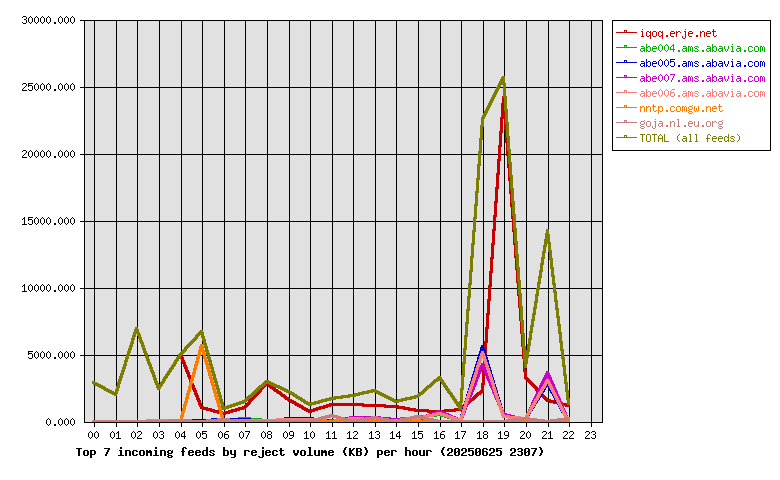Image resolution: width=780 pixels, height=480 pixels.
Task: Click hour 02 on the x-axis
Action: coord(137,435)
